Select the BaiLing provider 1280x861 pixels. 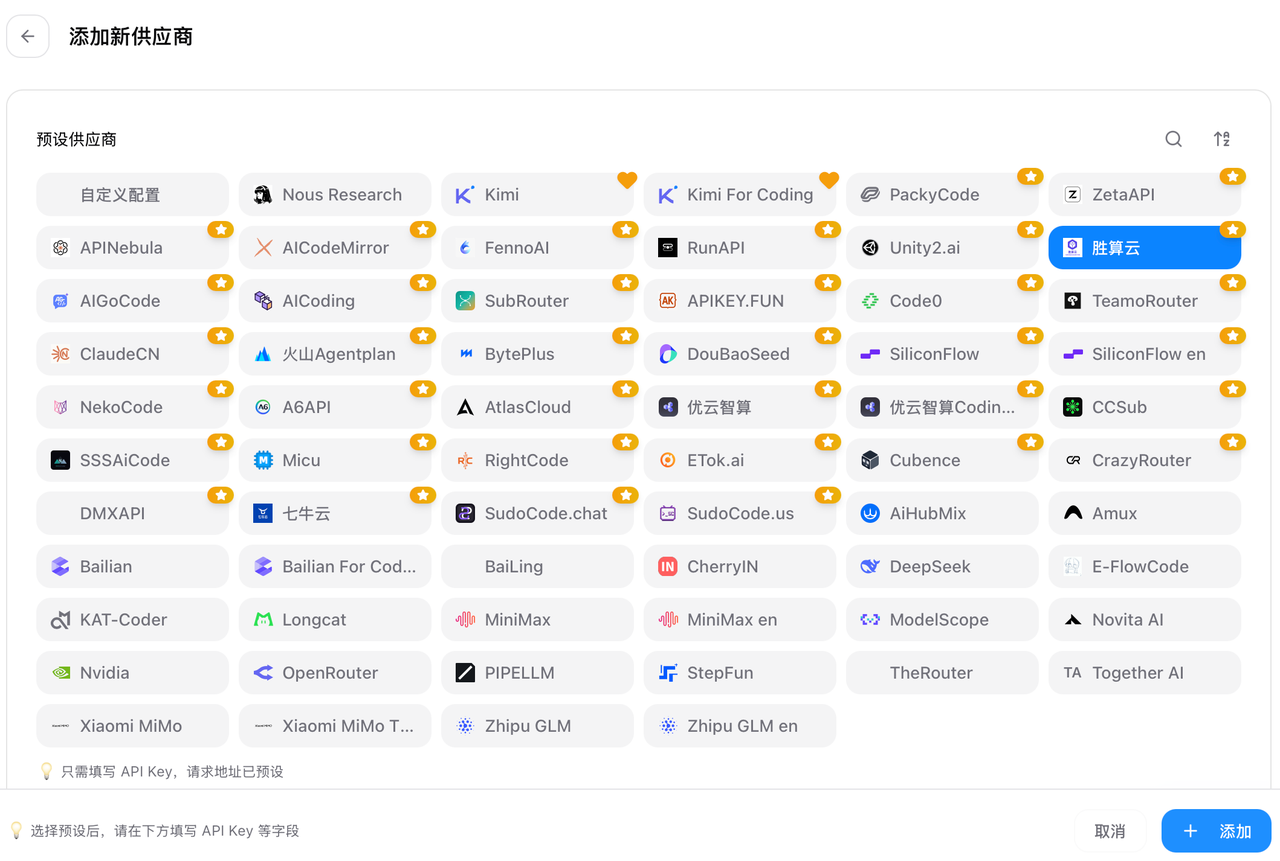[537, 567]
